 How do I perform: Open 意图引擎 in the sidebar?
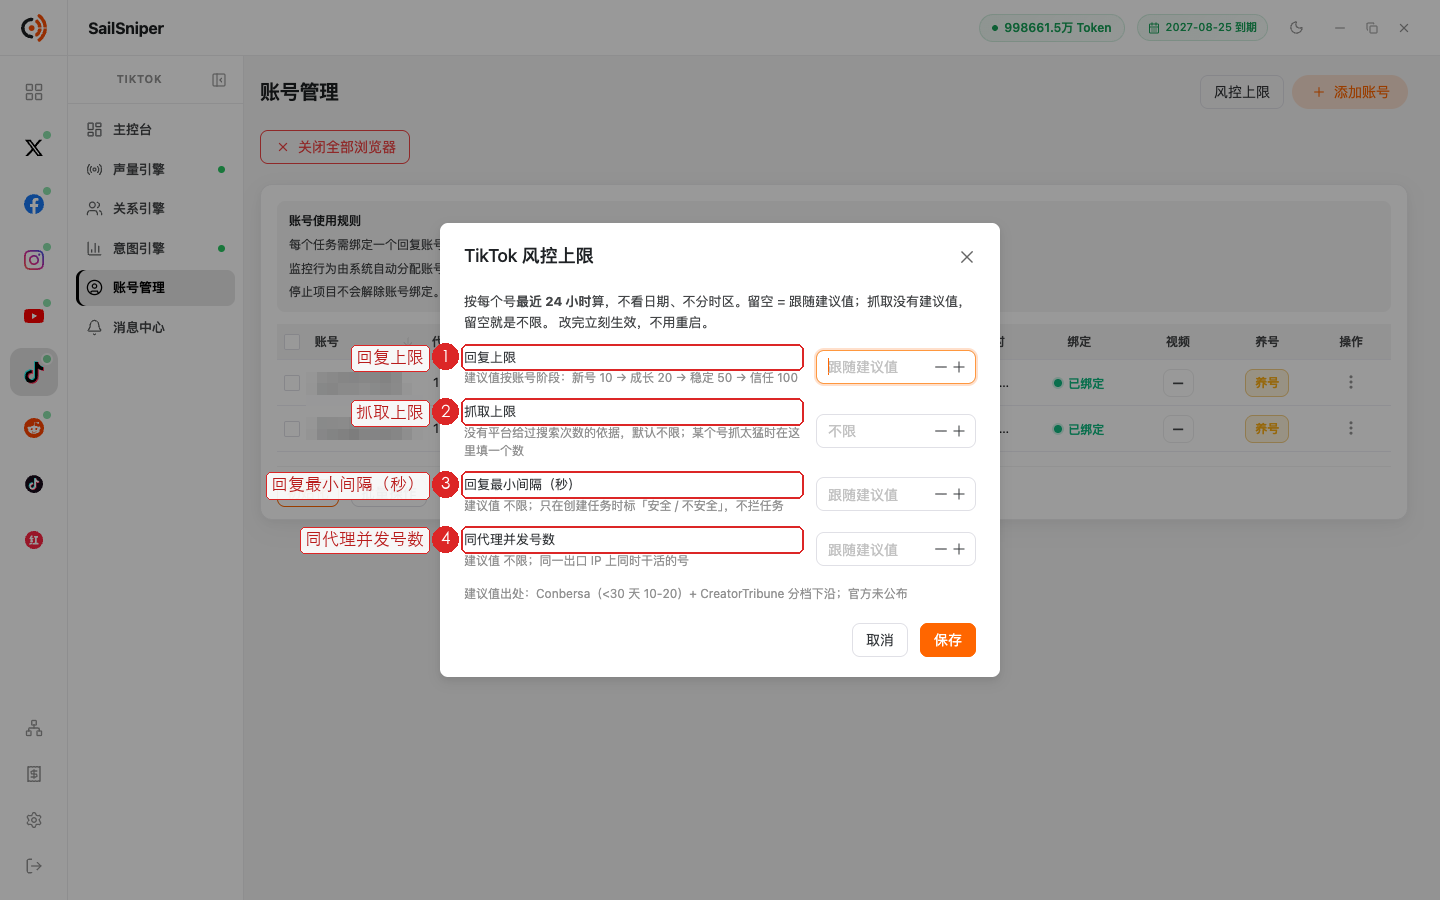click(x=156, y=248)
